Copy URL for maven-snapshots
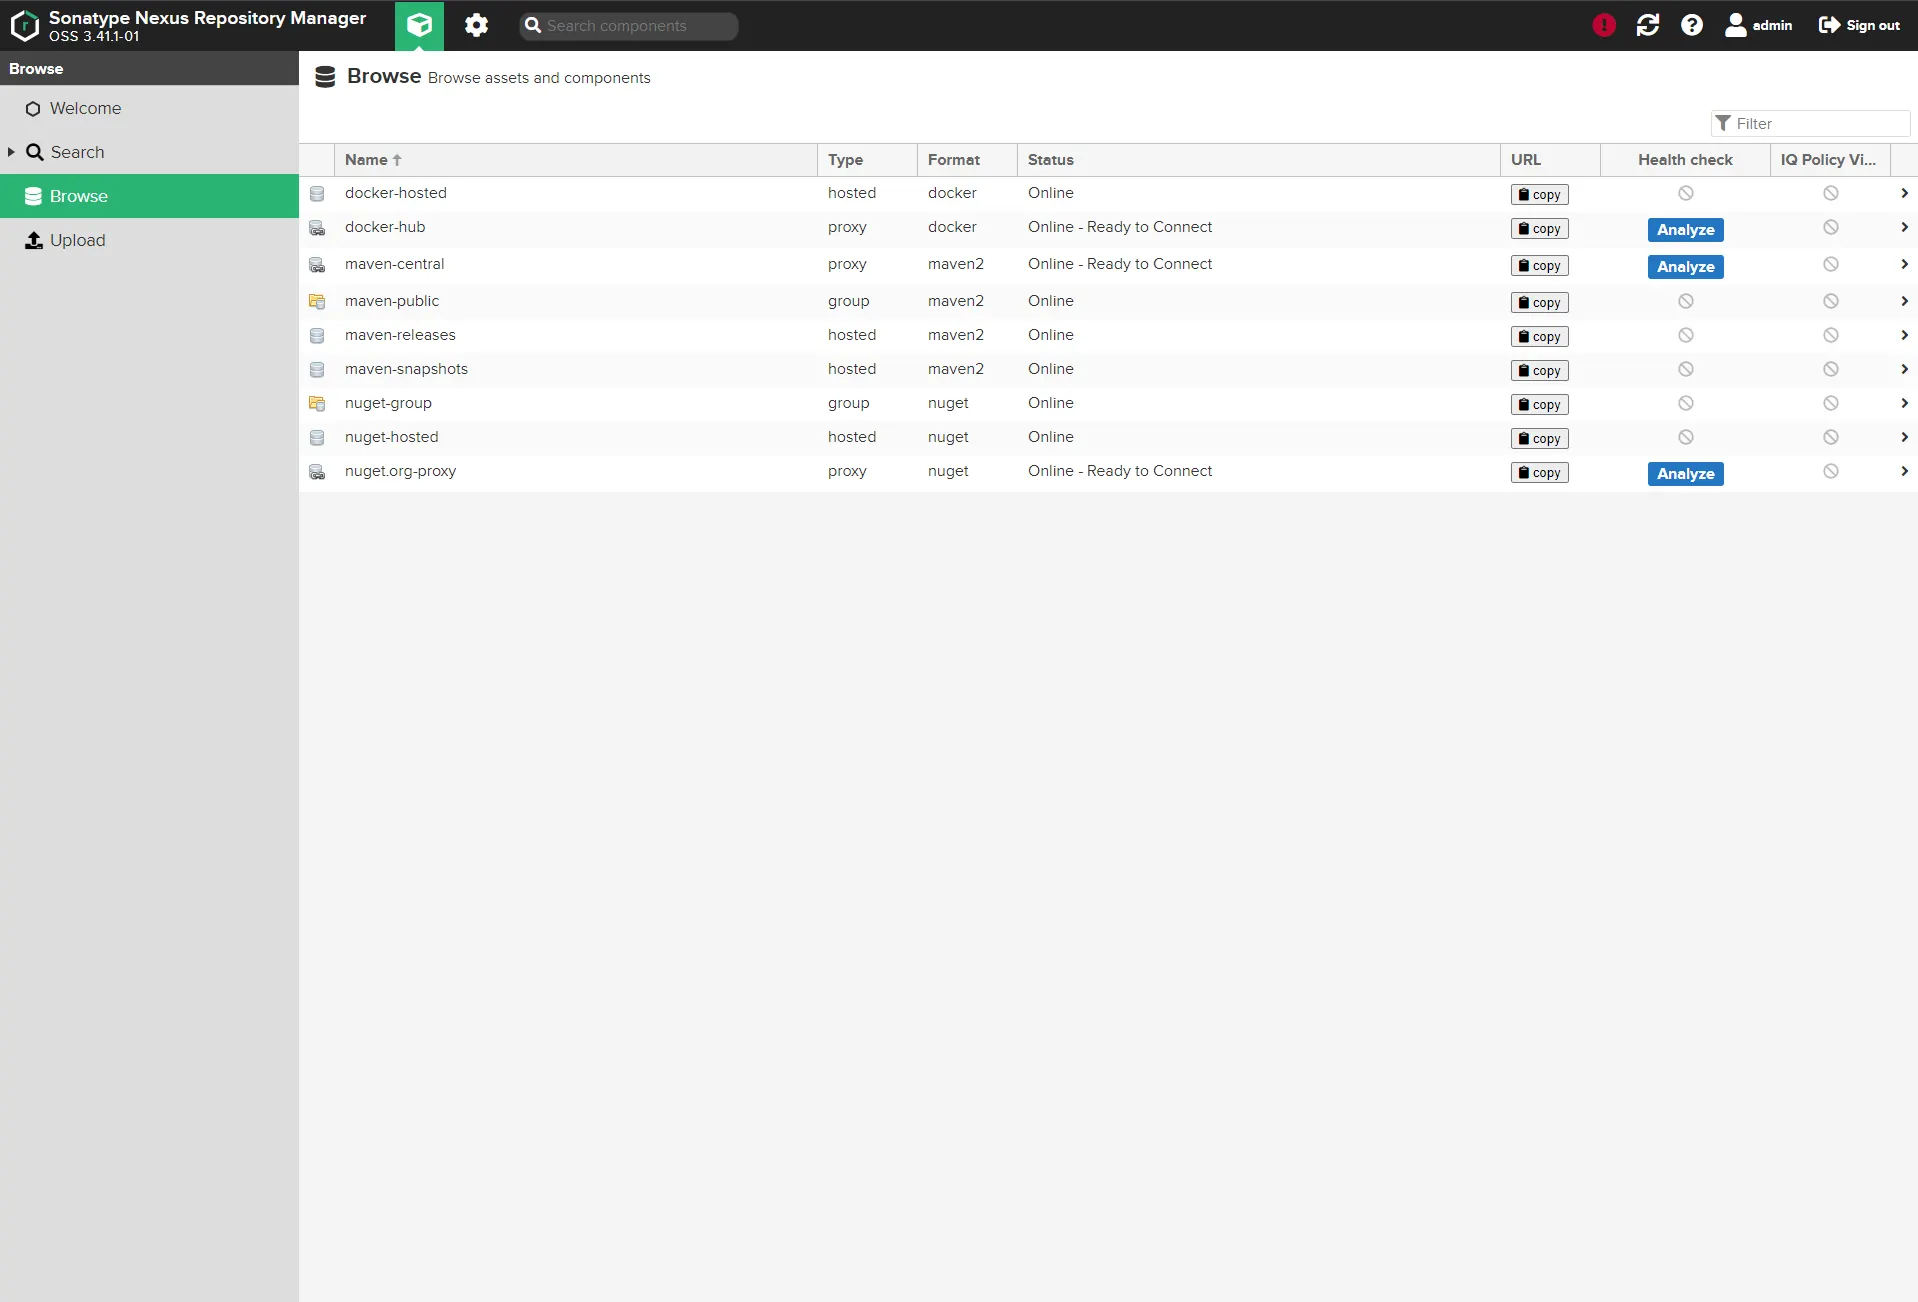 tap(1540, 371)
